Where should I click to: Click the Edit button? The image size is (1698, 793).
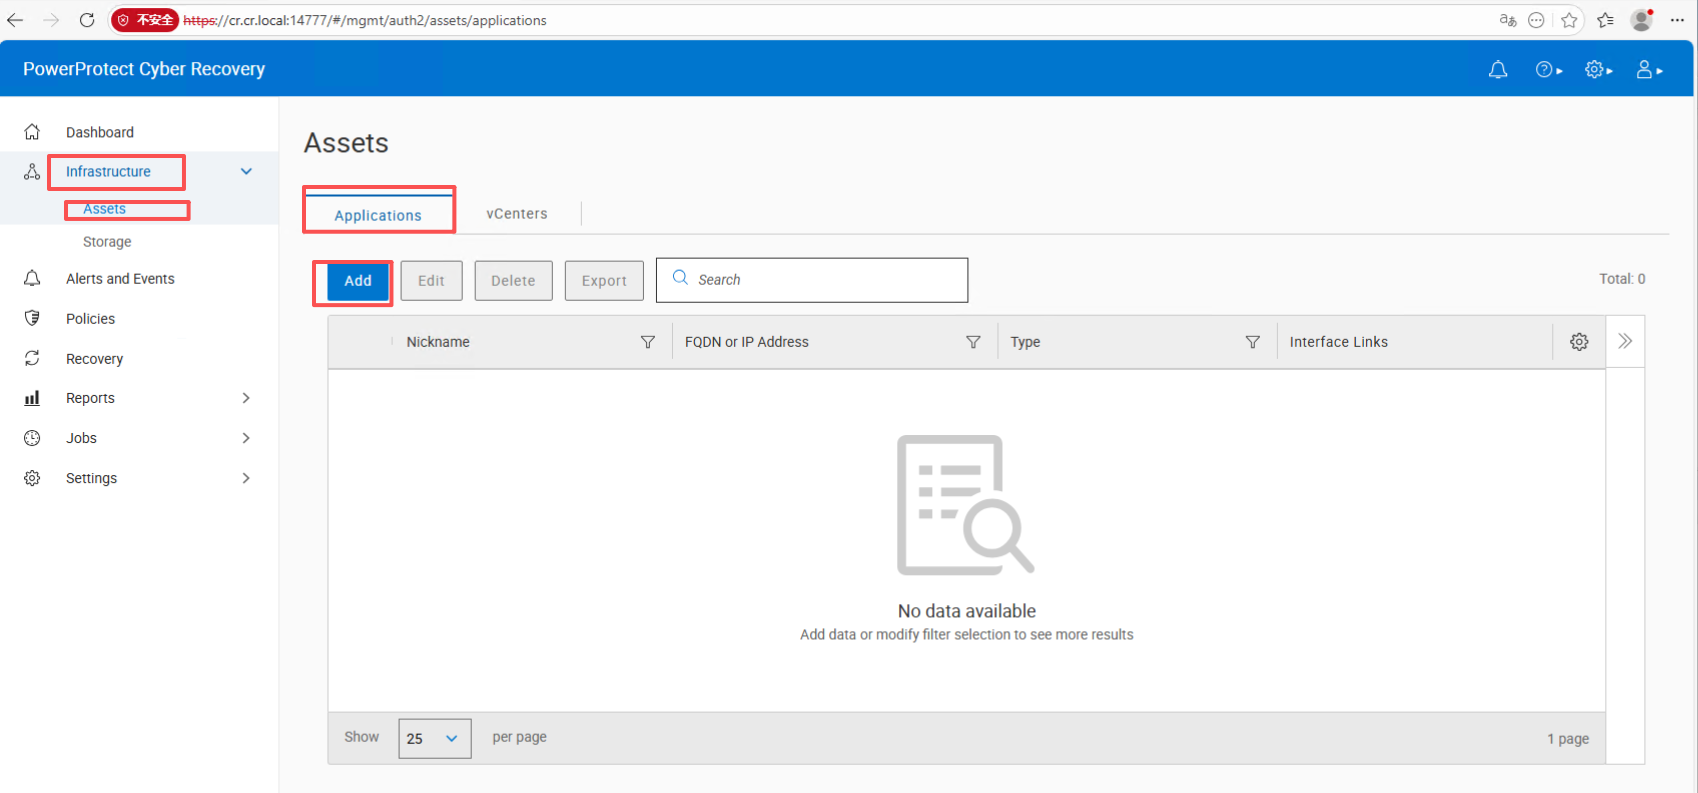431,281
